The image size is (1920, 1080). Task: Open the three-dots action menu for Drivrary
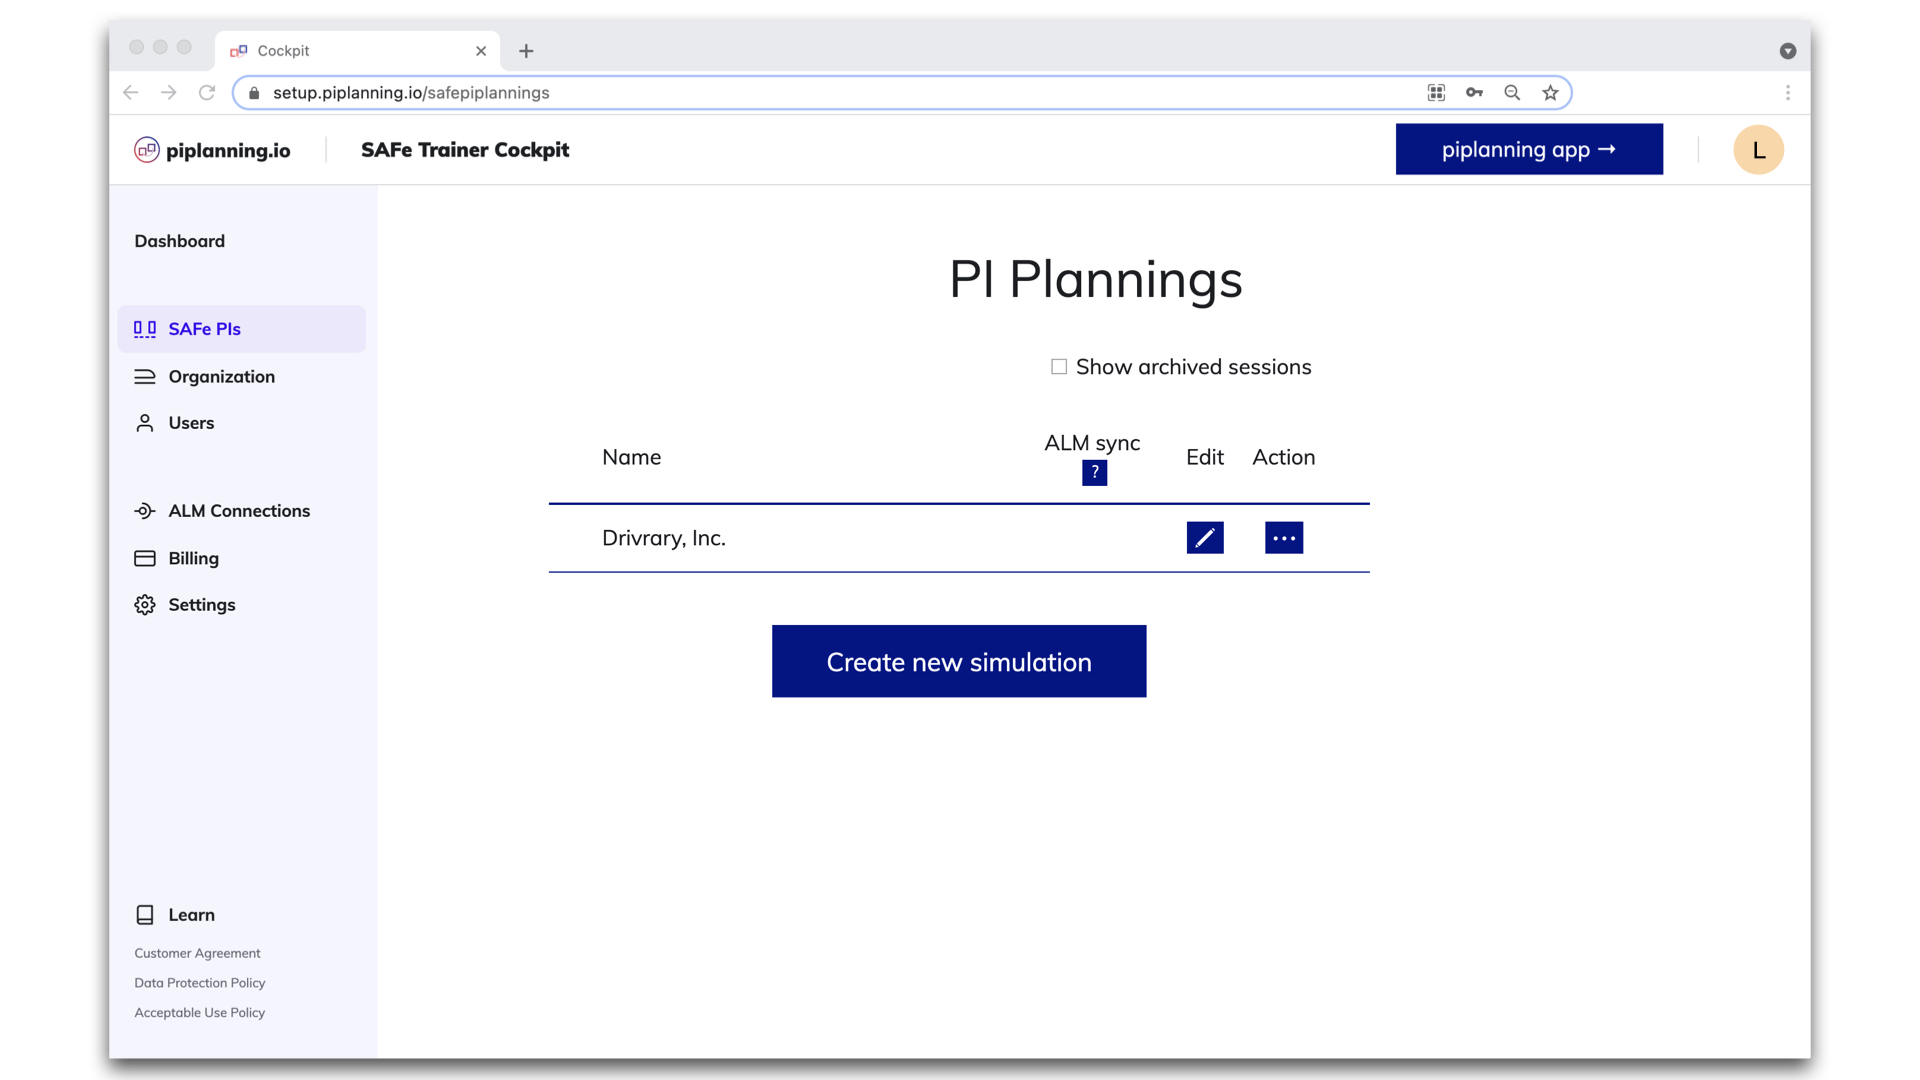coord(1283,538)
